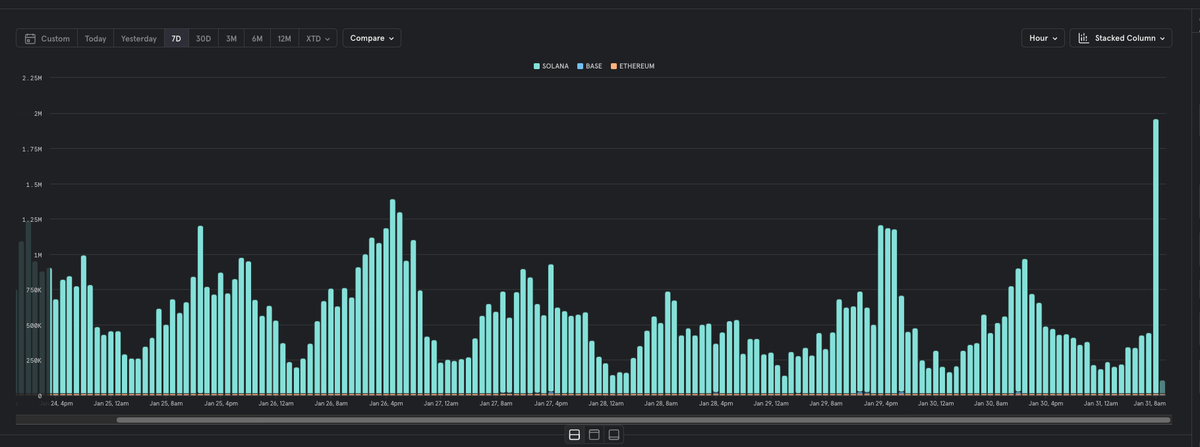
Task: Switch to the 6M time range
Action: tap(257, 38)
